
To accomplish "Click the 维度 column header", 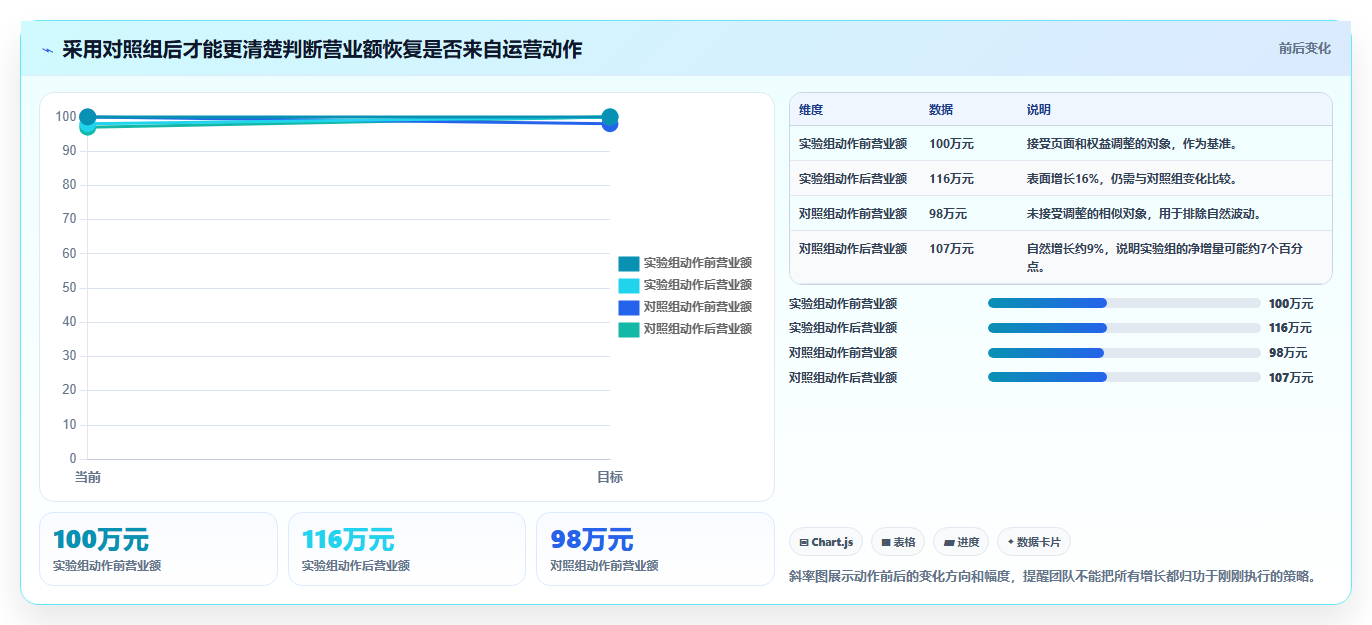I will (811, 110).
